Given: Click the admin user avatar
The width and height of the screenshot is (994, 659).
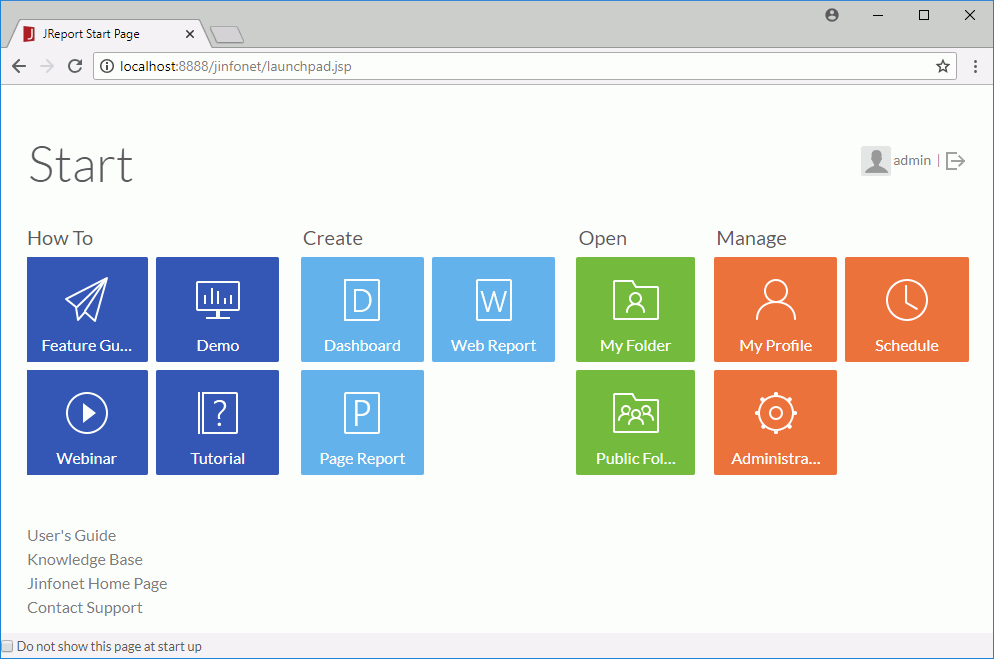Looking at the screenshot, I should pos(876,161).
